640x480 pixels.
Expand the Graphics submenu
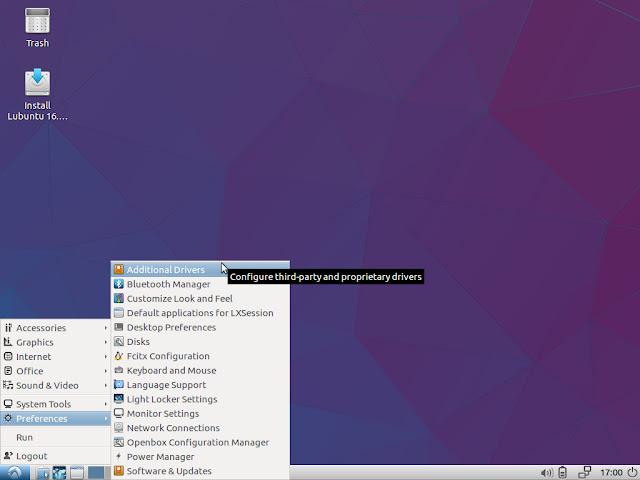point(56,342)
